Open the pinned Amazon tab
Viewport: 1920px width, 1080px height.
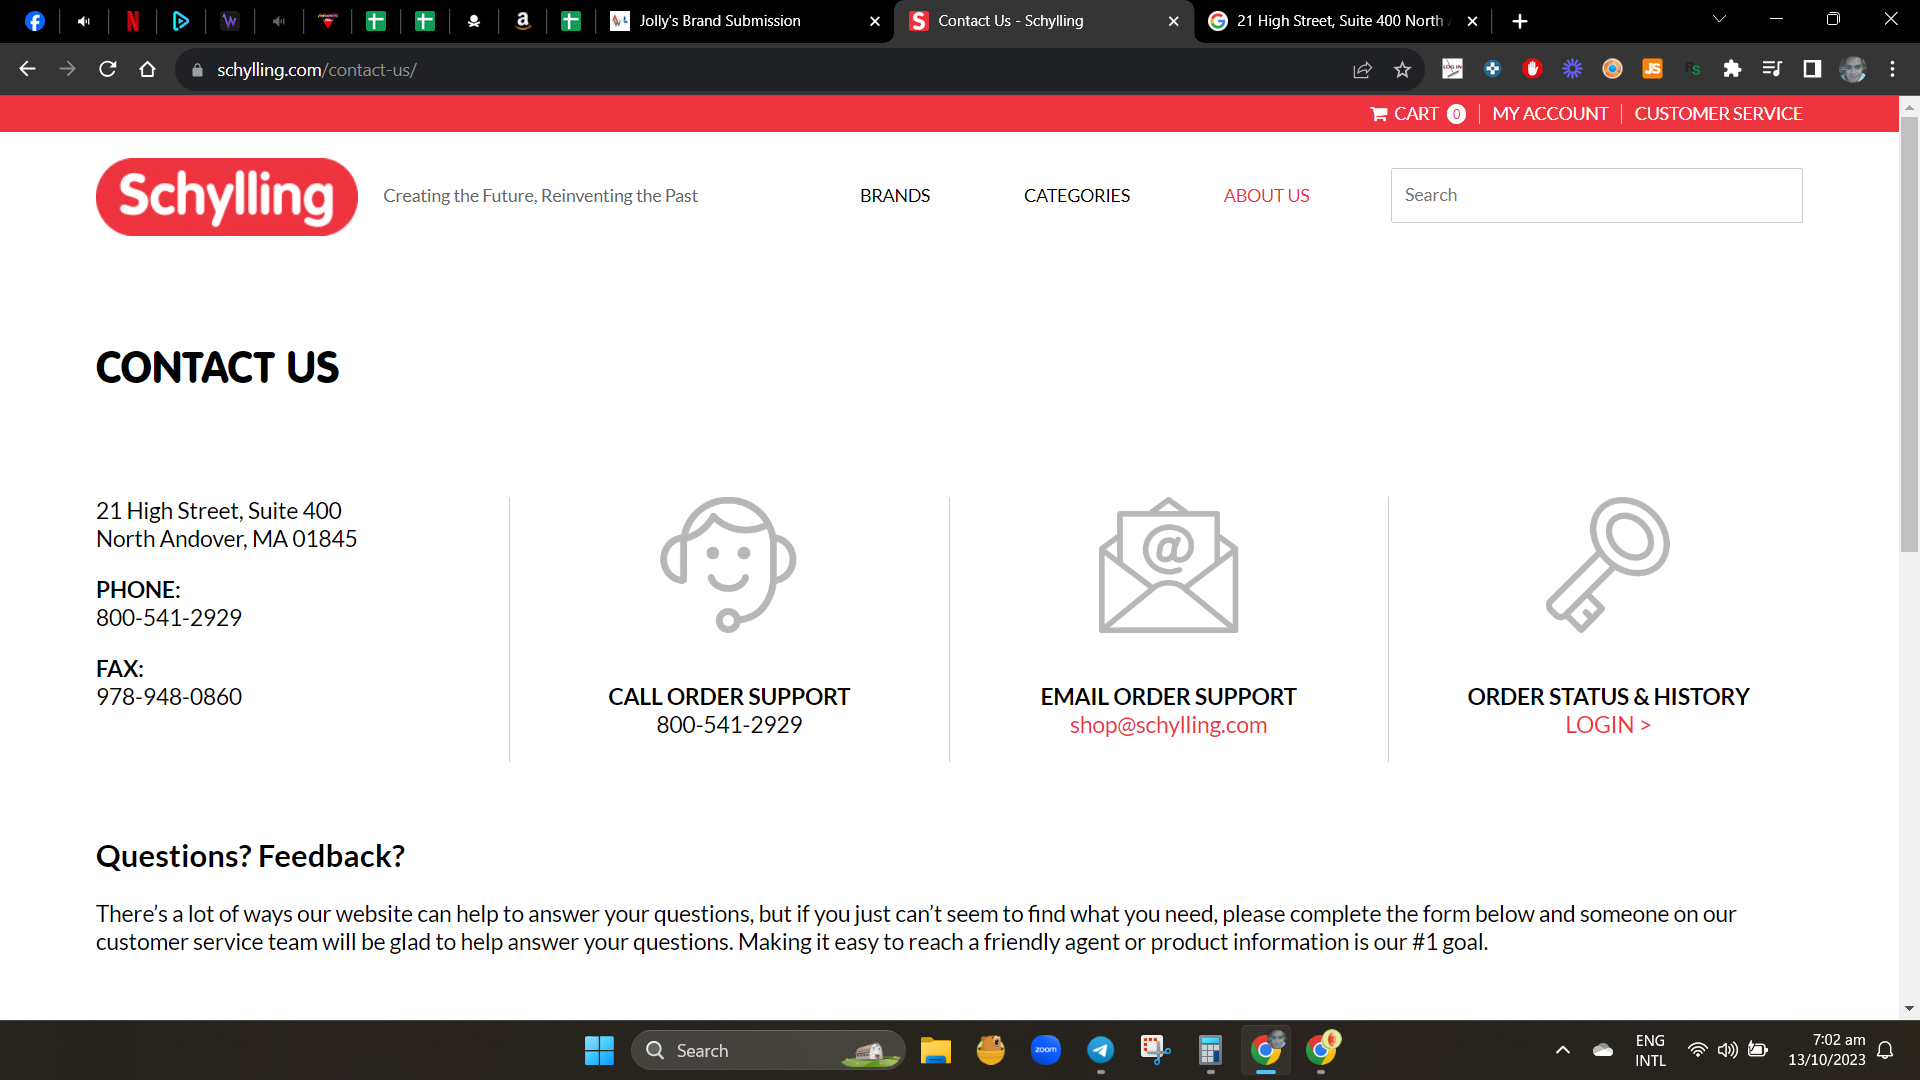coord(523,21)
